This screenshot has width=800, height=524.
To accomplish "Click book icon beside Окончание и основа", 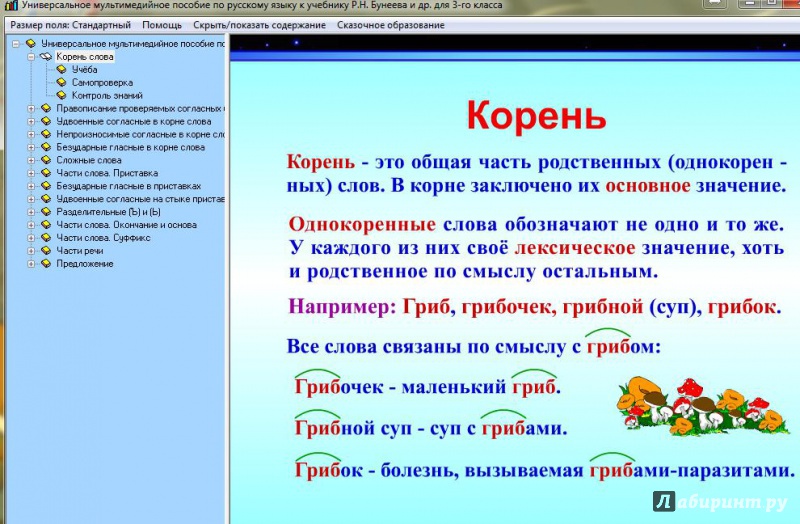I will [46, 224].
